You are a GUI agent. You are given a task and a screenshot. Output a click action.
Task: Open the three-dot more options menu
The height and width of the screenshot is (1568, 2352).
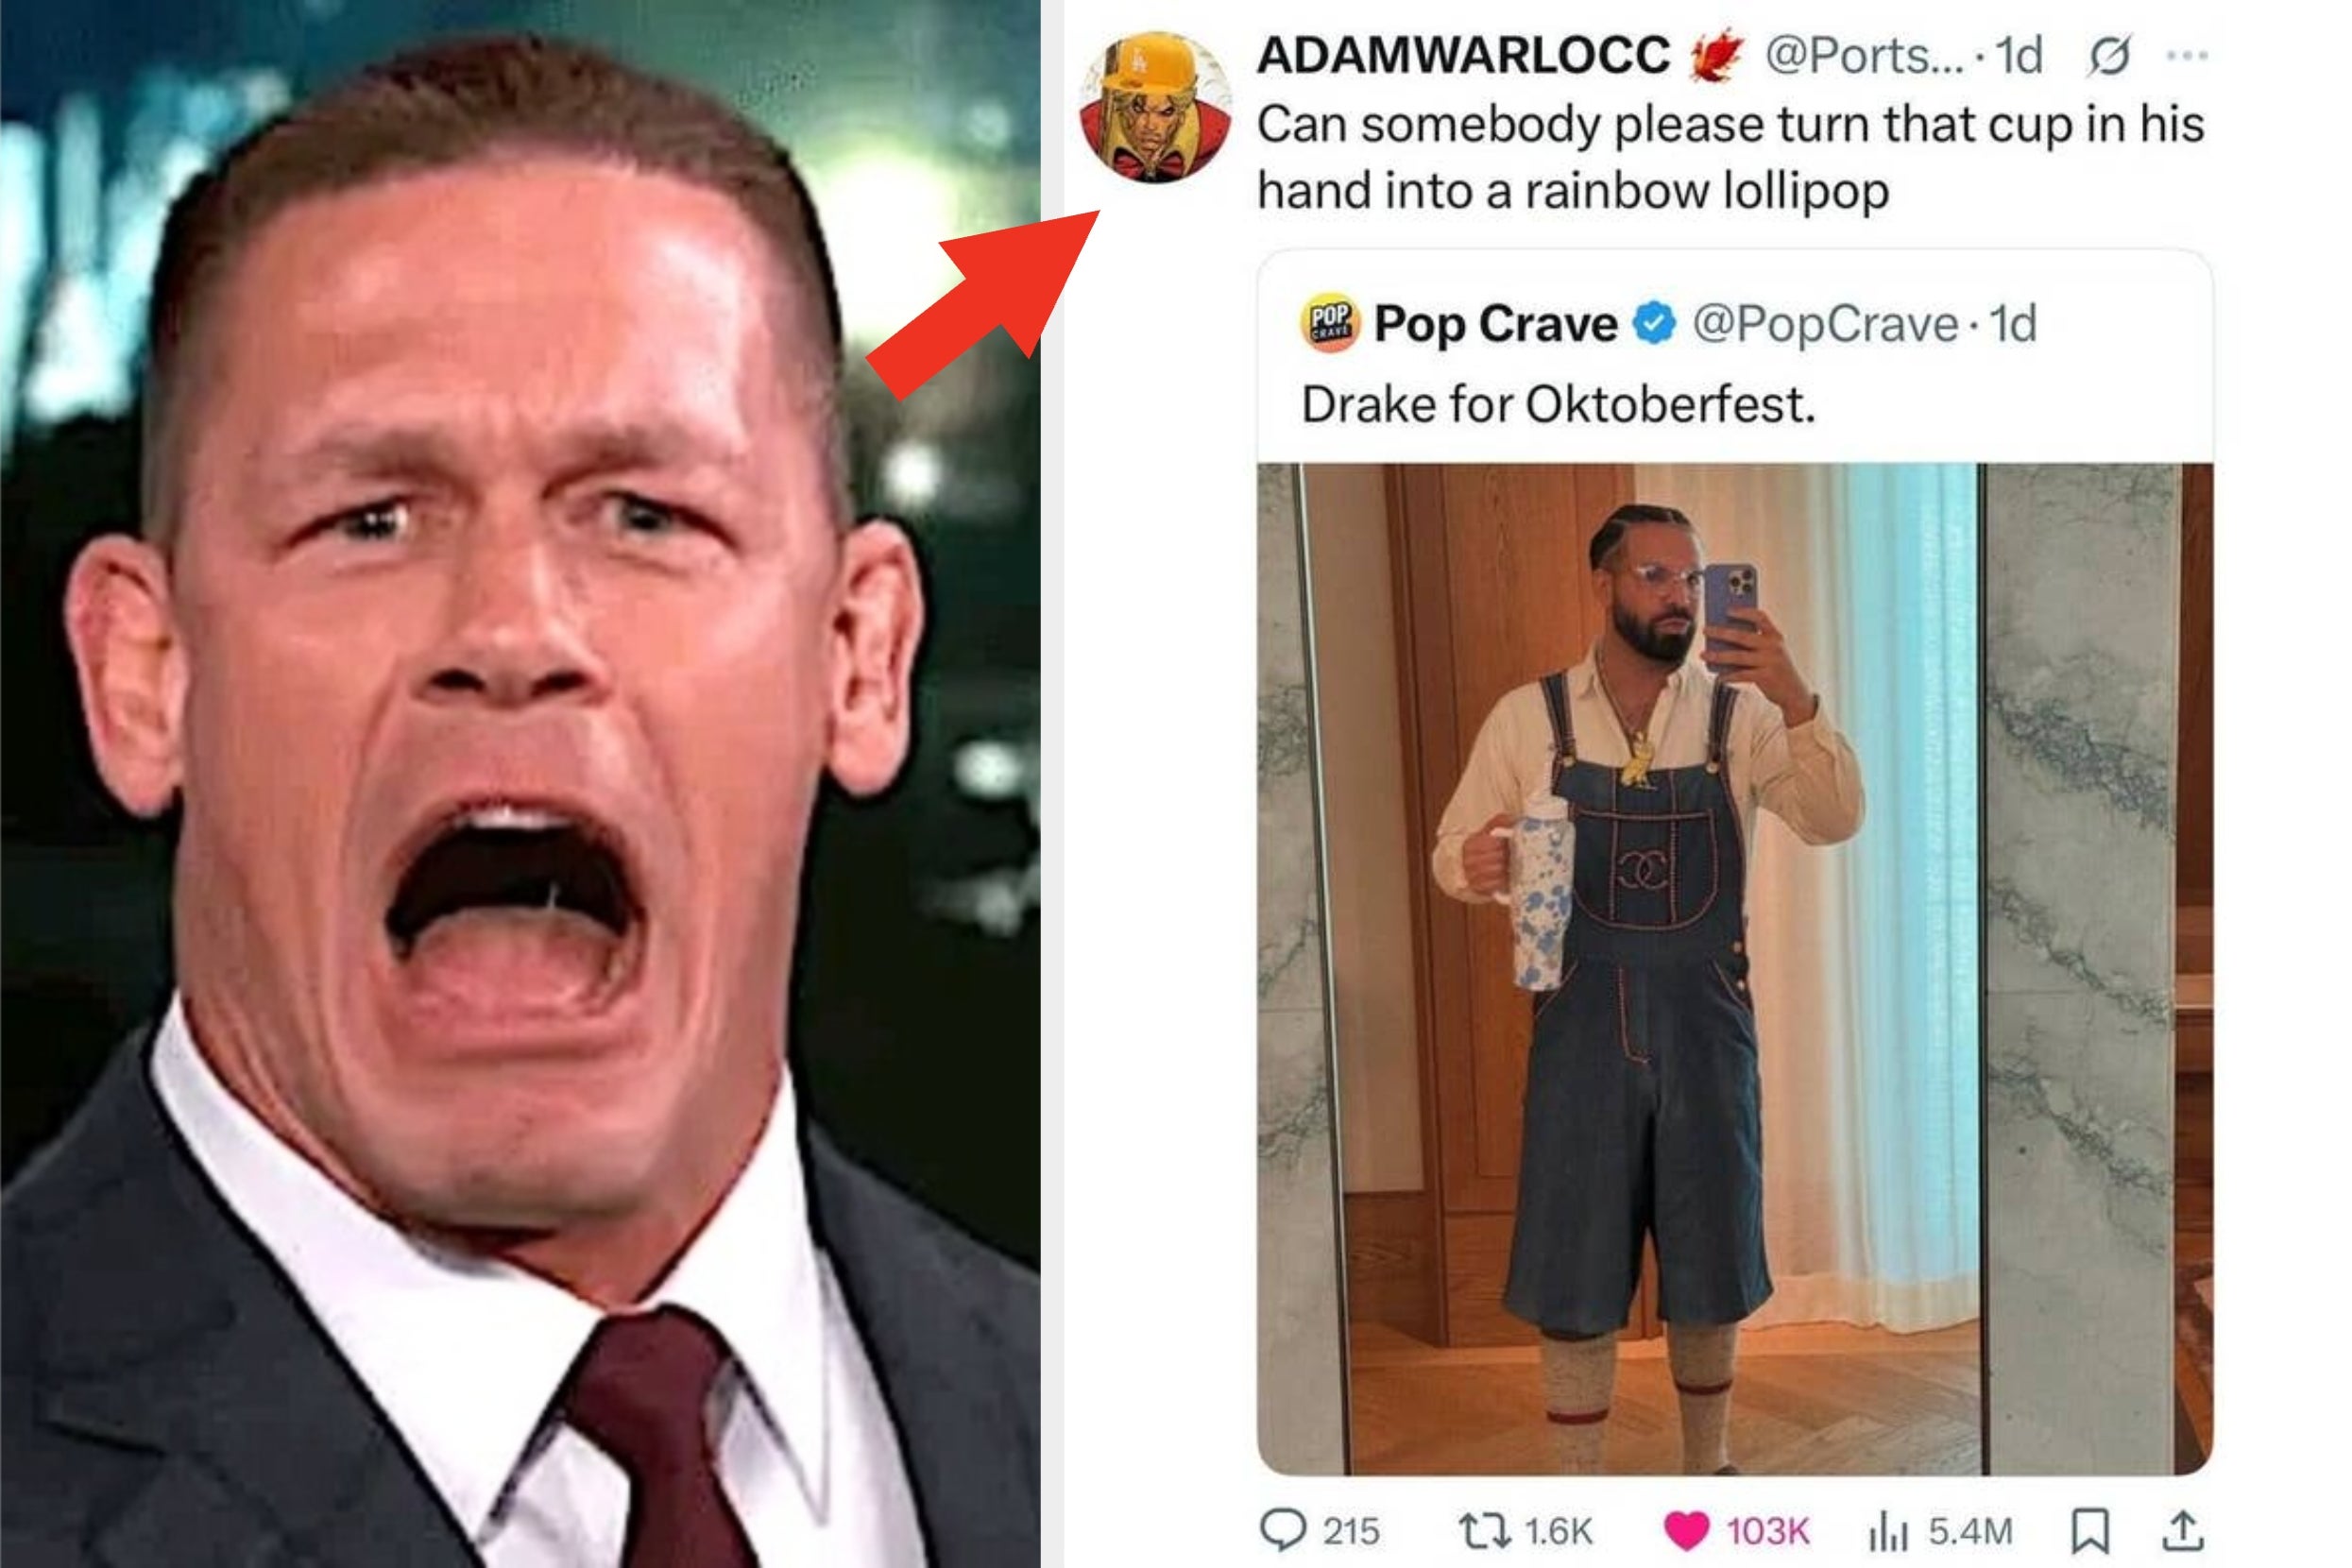2187,56
